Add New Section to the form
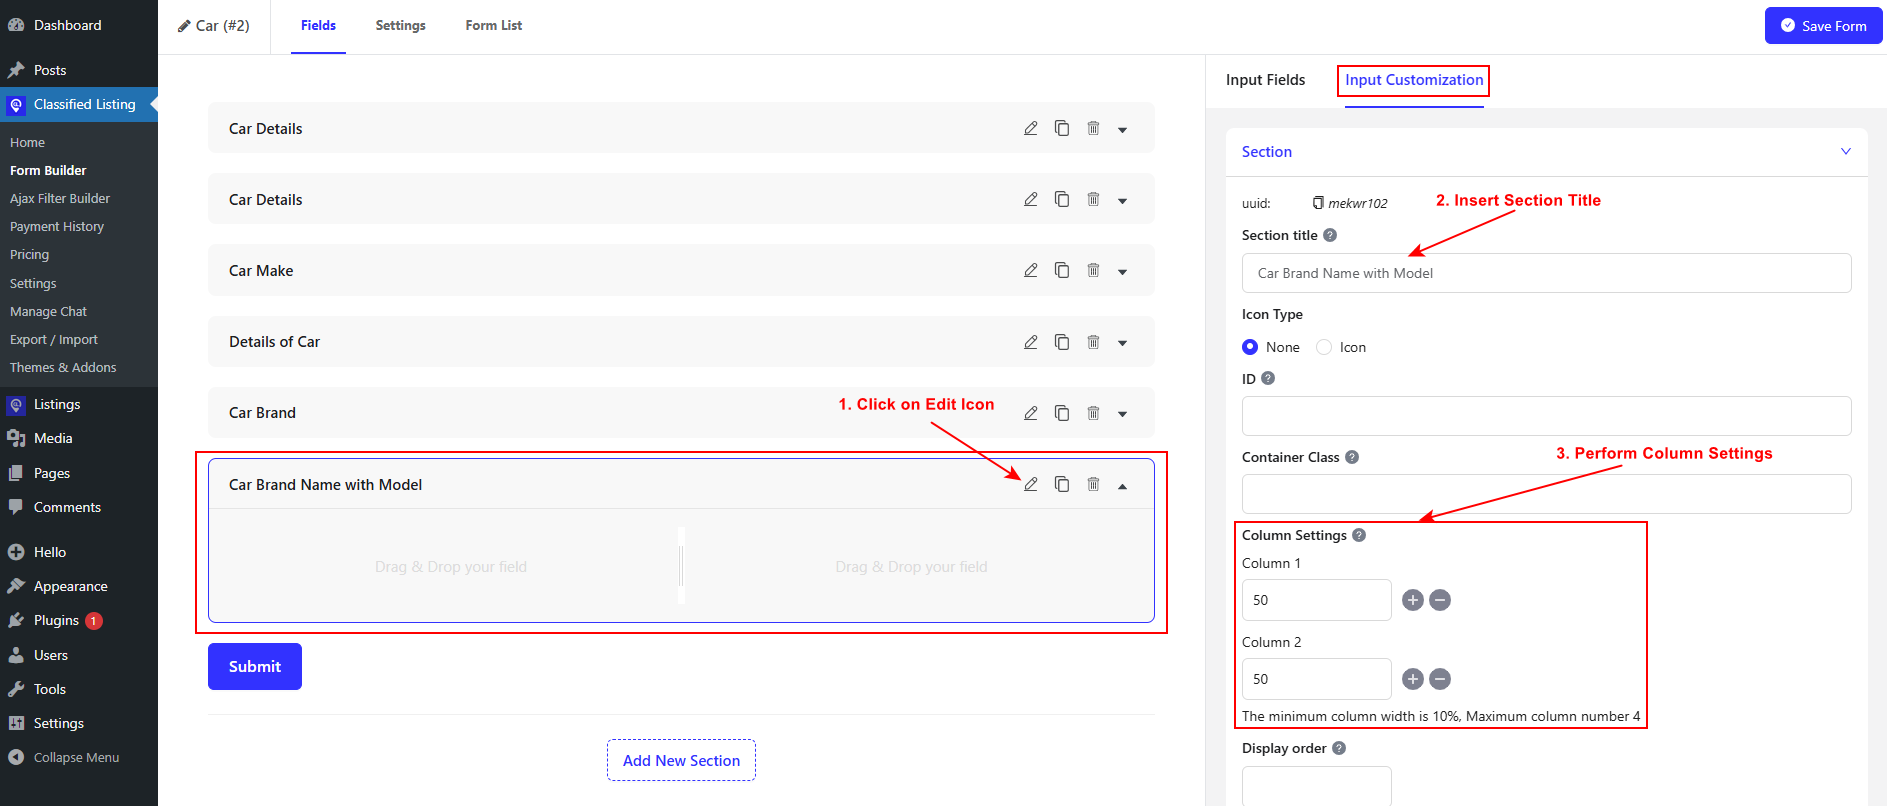Viewport: 1887px width, 806px height. (682, 760)
